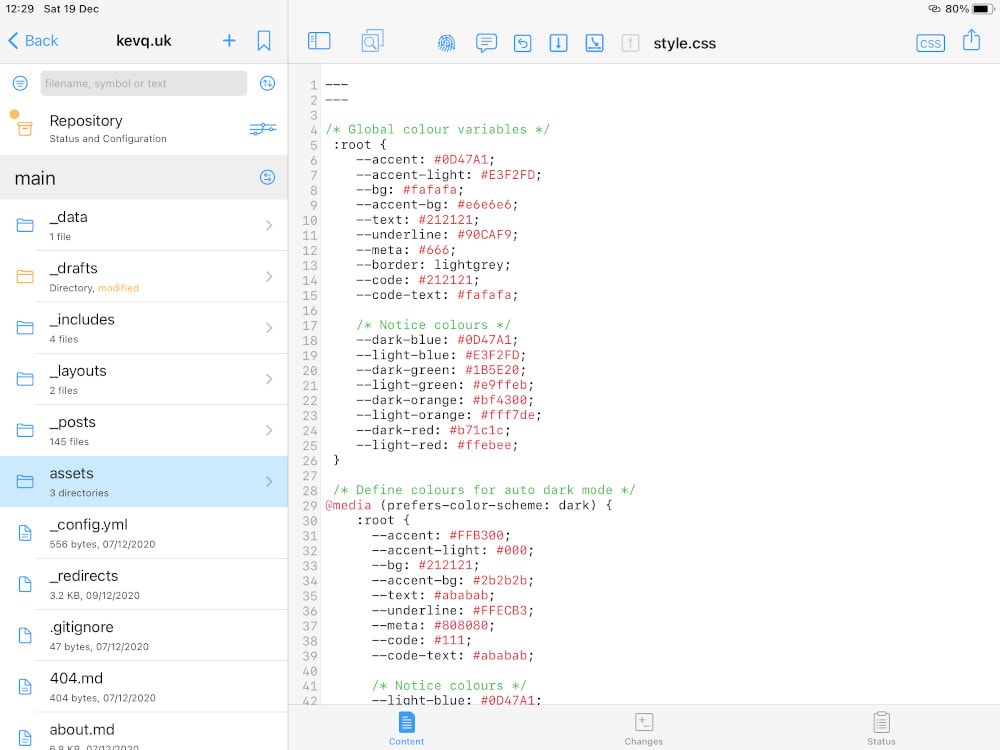The image size is (1000, 750).
Task: Create a new file with the plus icon
Action: tap(229, 41)
